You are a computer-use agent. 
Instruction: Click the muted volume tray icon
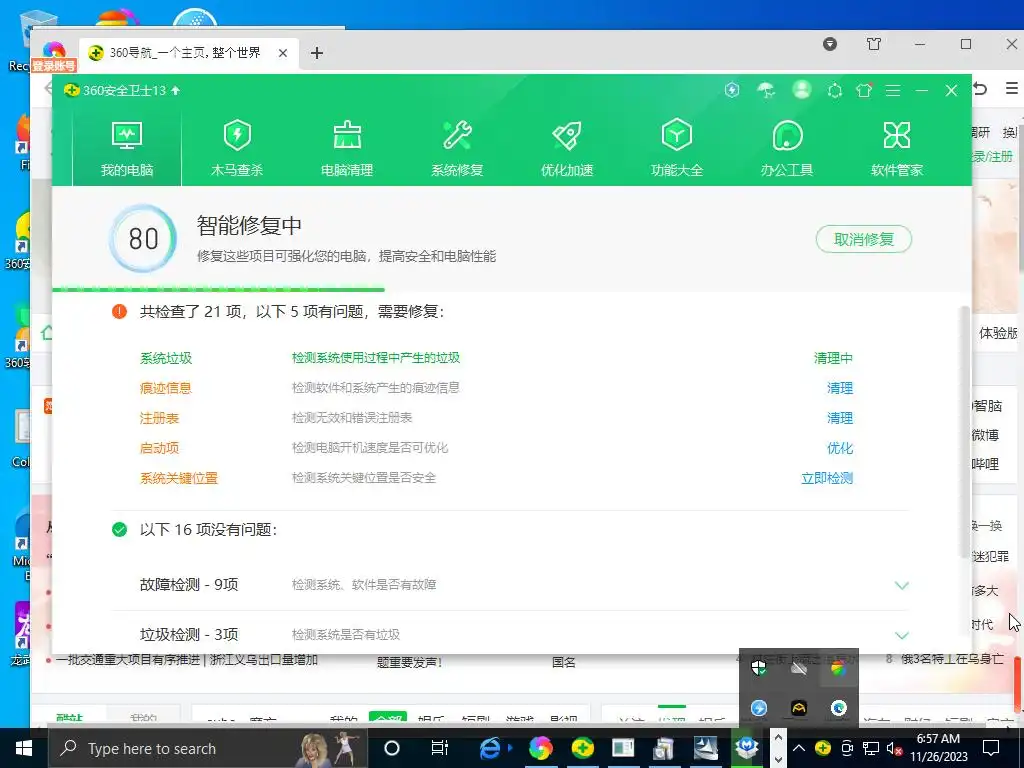pos(894,748)
